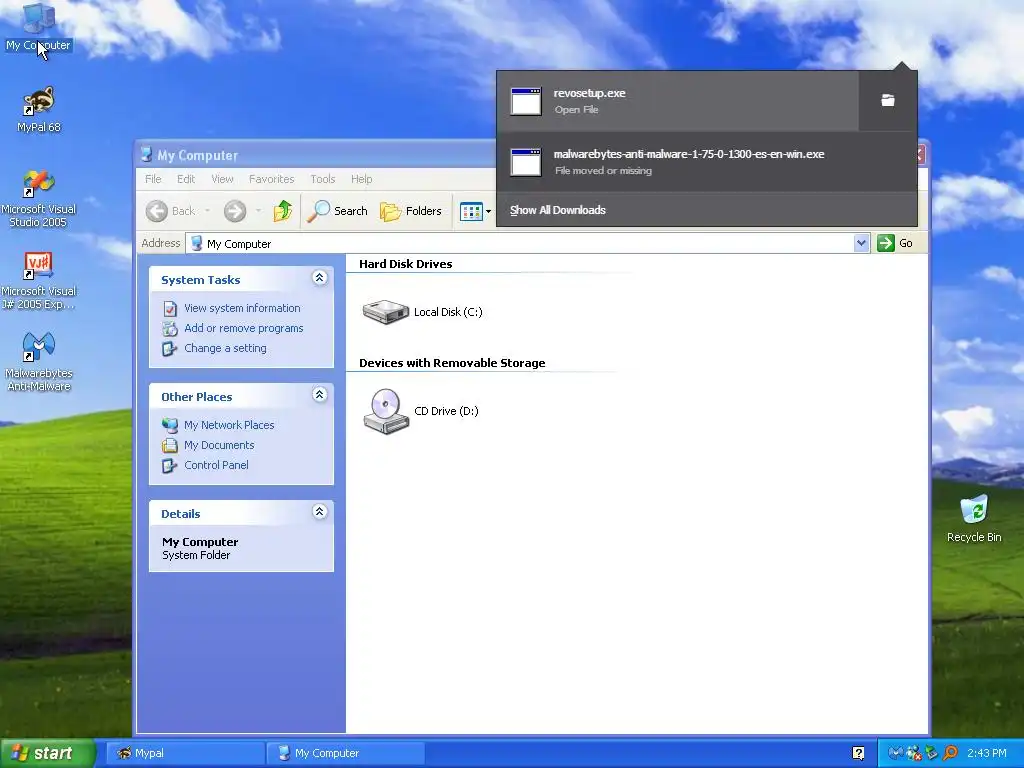The width and height of the screenshot is (1024, 768).
Task: Click the Go button
Action: (895, 243)
